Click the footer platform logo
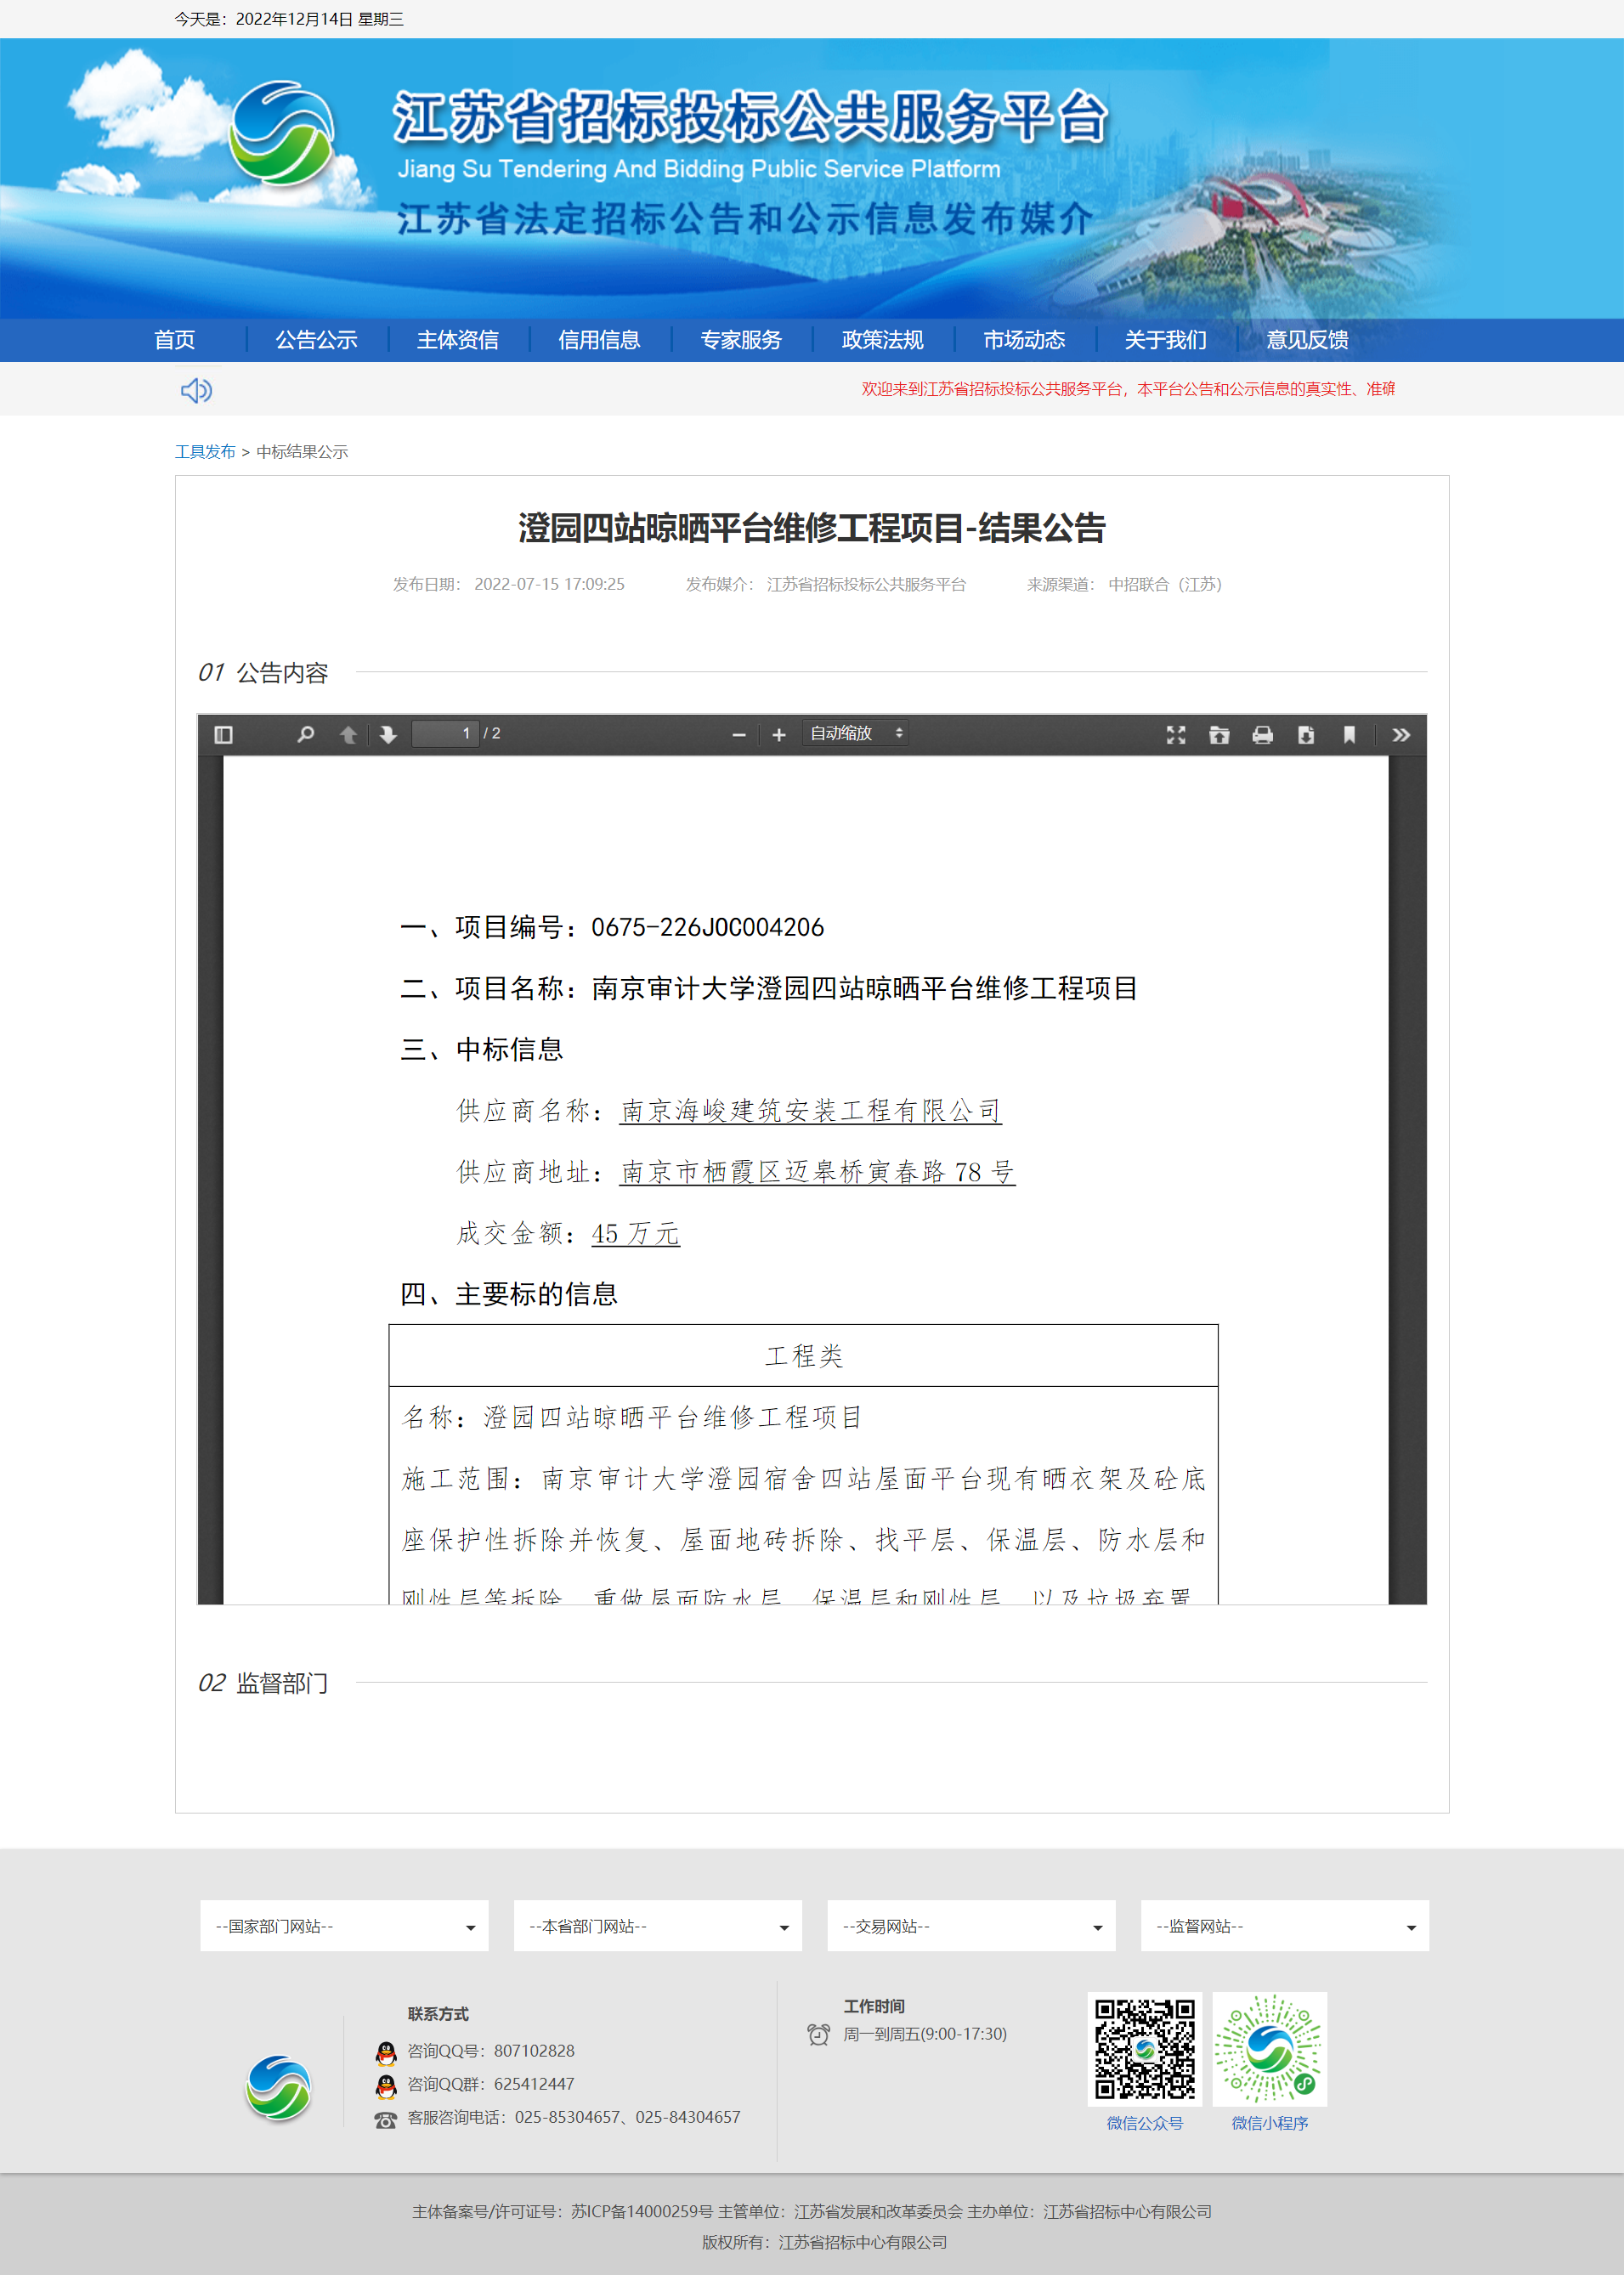 (x=279, y=2088)
